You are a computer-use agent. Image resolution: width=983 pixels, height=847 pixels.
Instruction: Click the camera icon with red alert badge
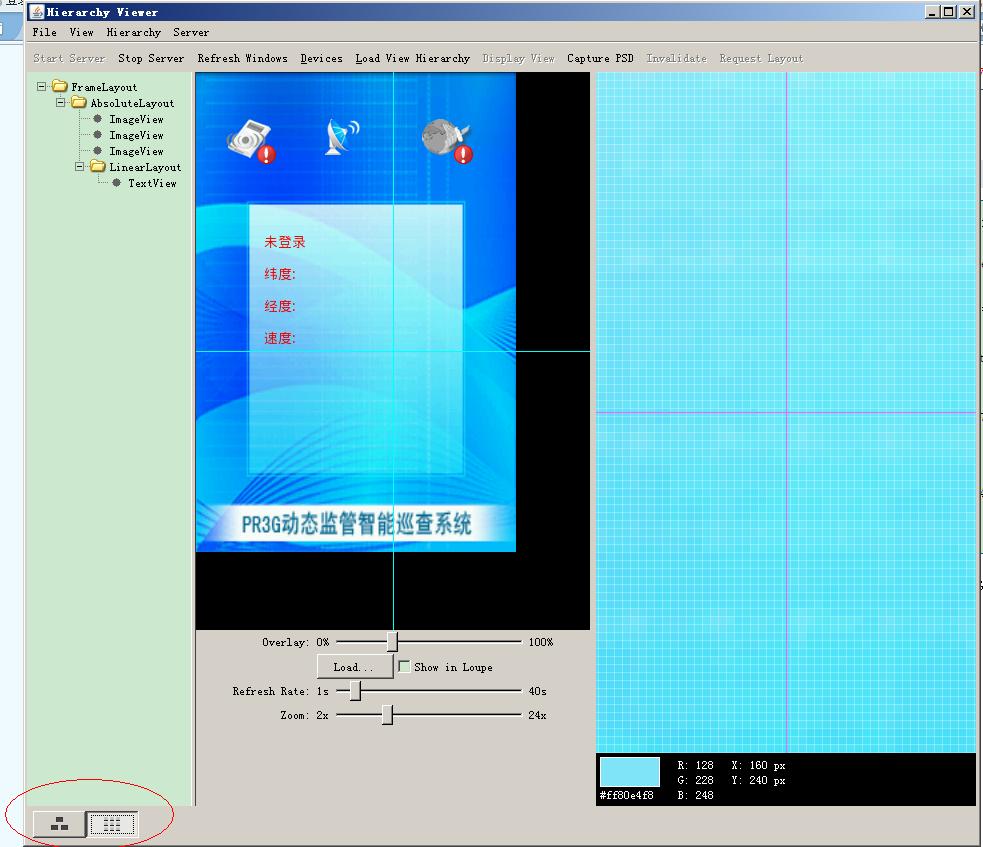point(251,141)
